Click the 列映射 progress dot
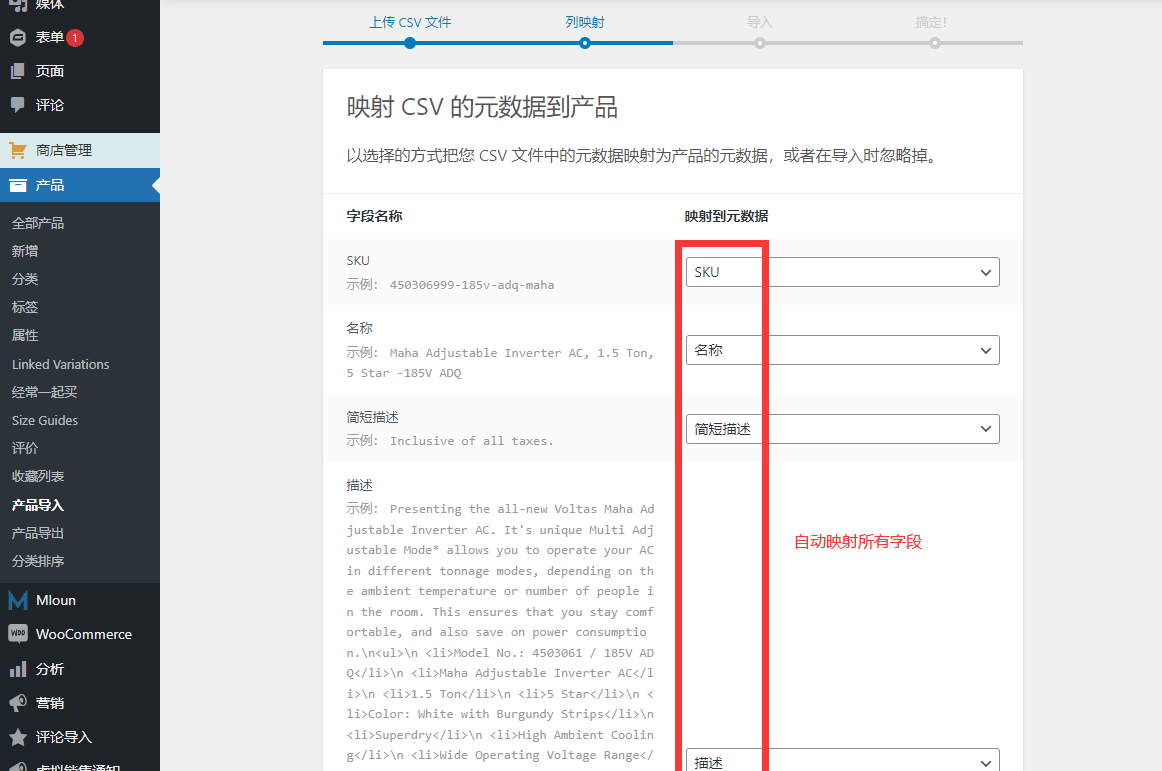 click(x=585, y=43)
